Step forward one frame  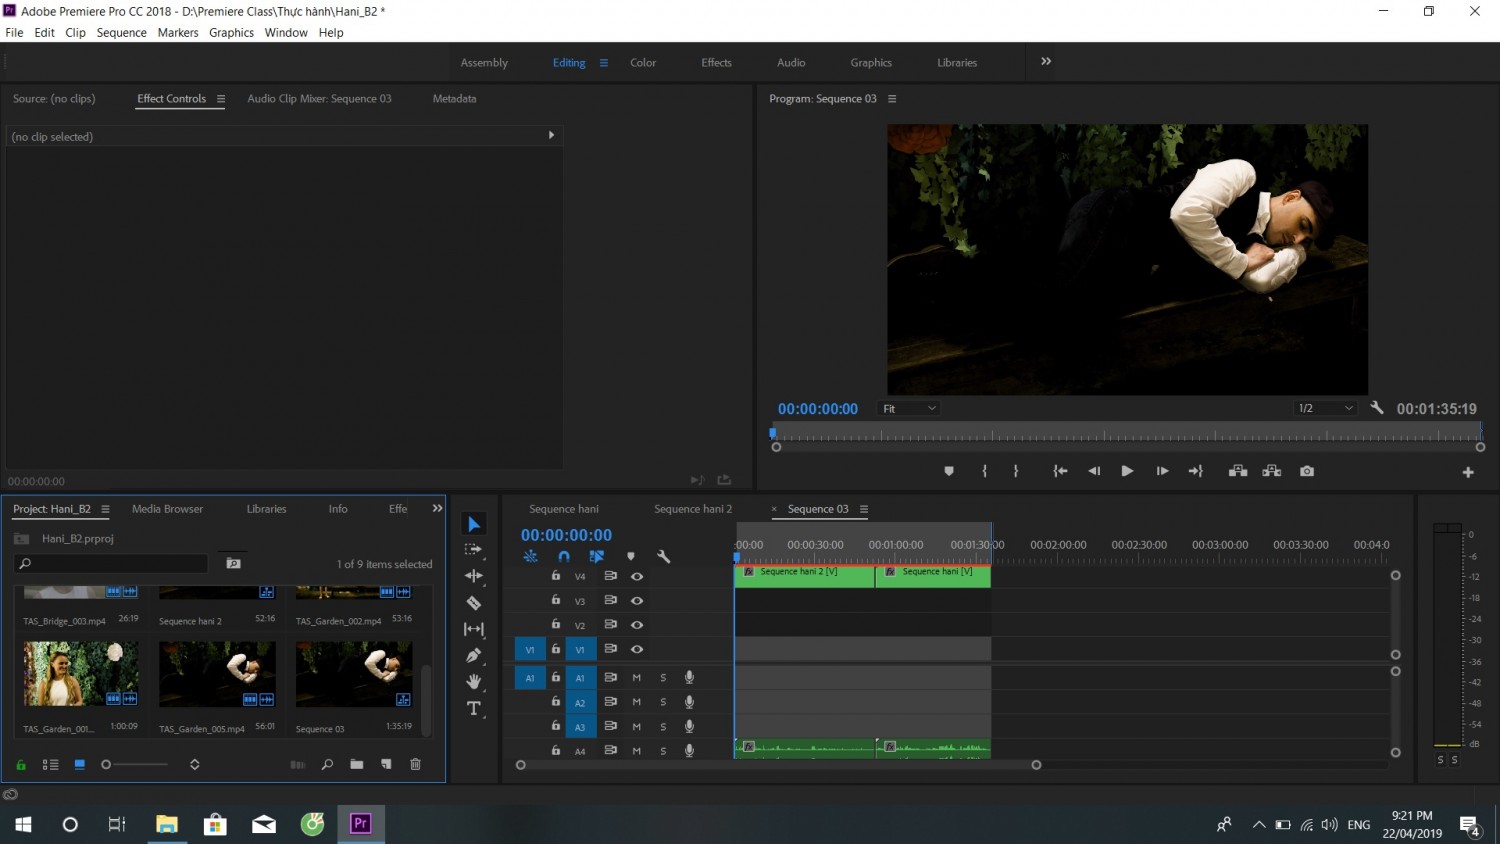1162,471
